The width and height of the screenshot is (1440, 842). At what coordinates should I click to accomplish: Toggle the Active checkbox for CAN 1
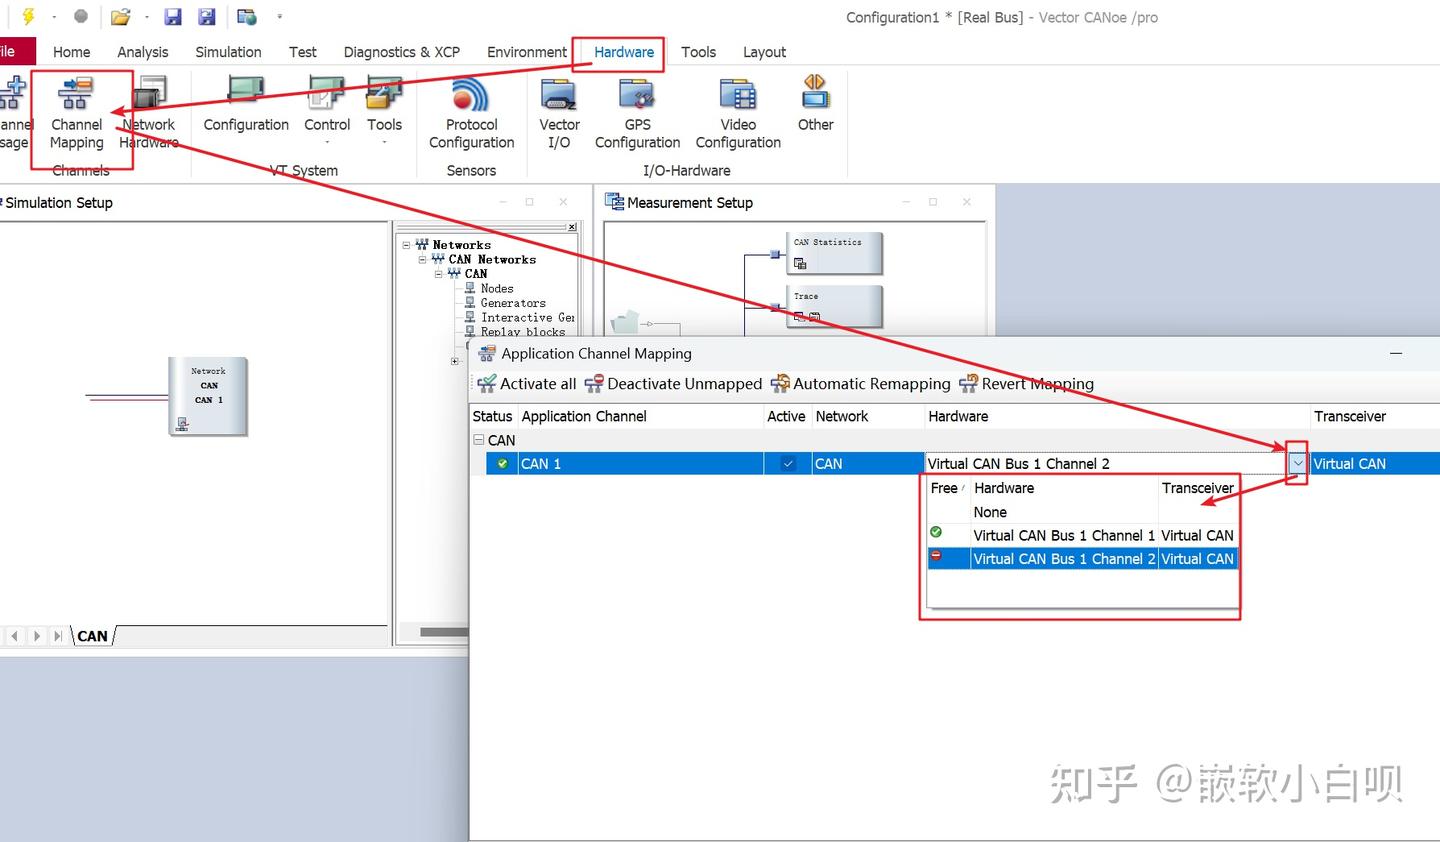coord(788,464)
